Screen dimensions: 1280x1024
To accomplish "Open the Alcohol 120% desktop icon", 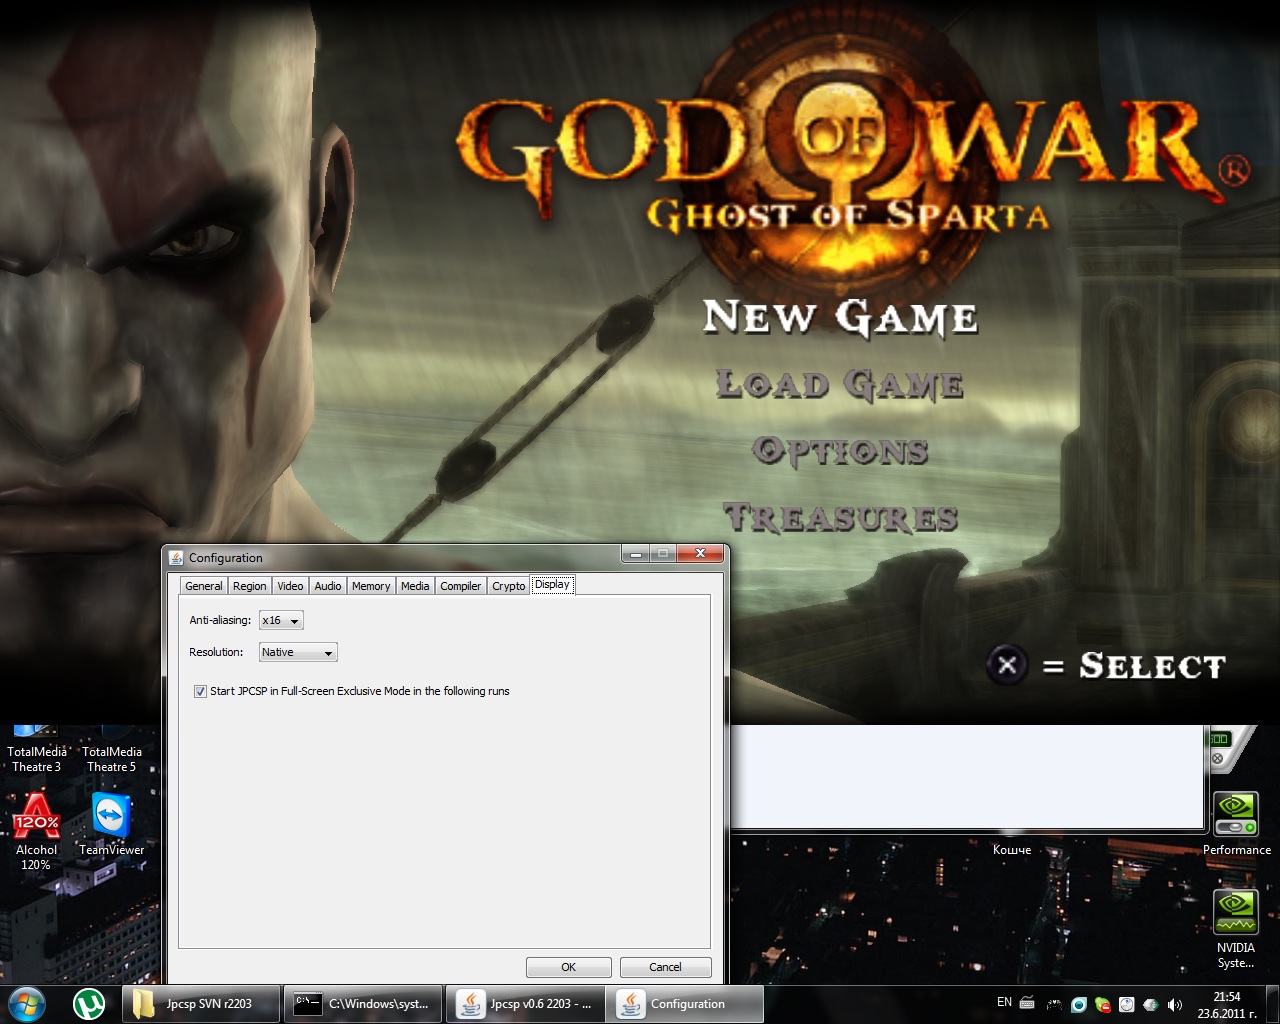I will click(36, 816).
